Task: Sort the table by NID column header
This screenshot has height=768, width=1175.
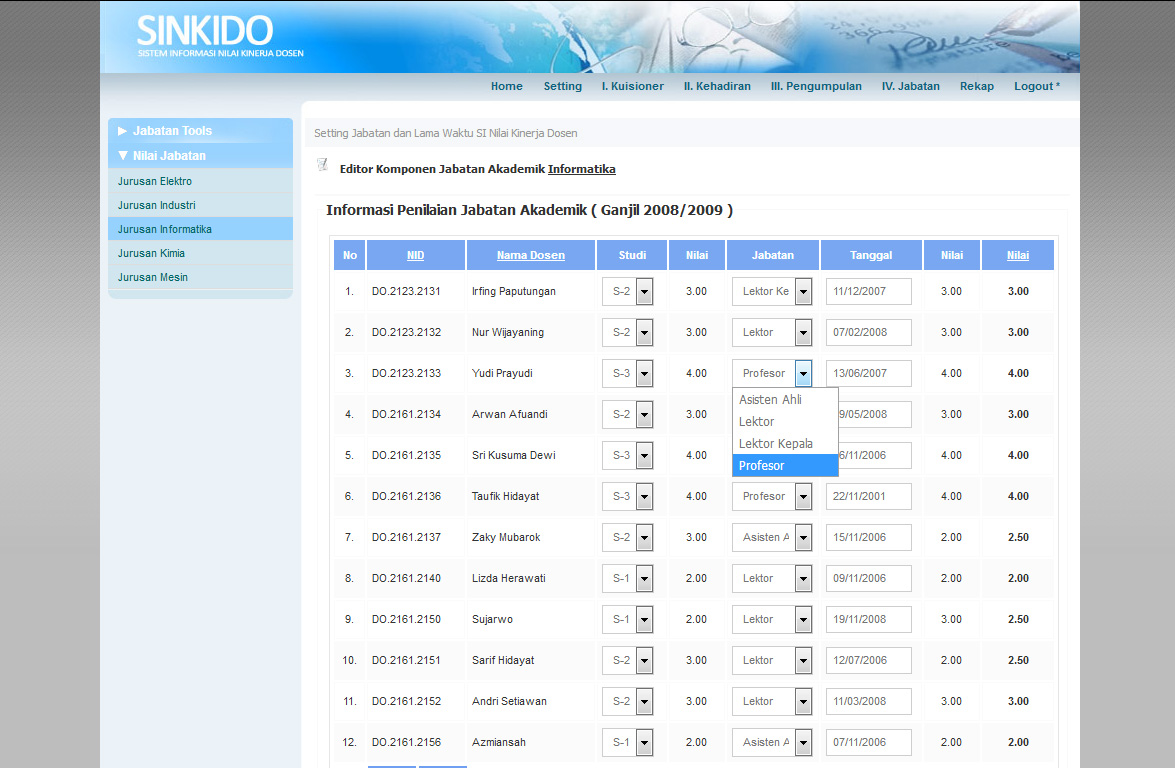Action: (415, 255)
